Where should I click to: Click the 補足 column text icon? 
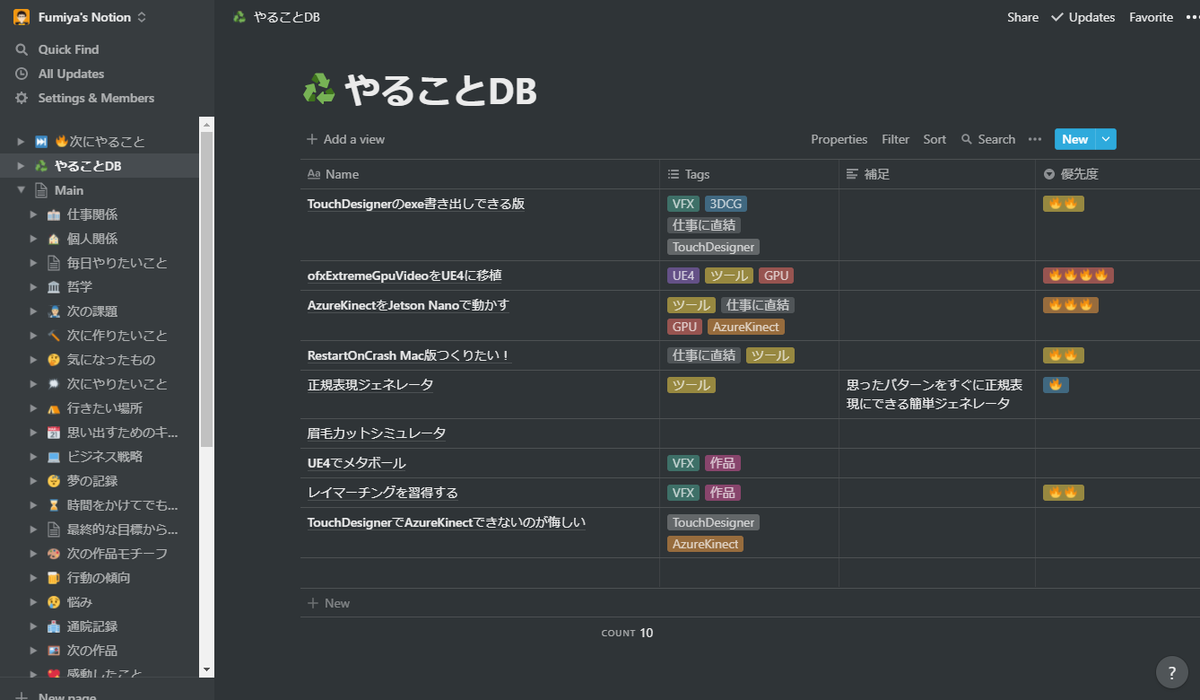pos(852,174)
